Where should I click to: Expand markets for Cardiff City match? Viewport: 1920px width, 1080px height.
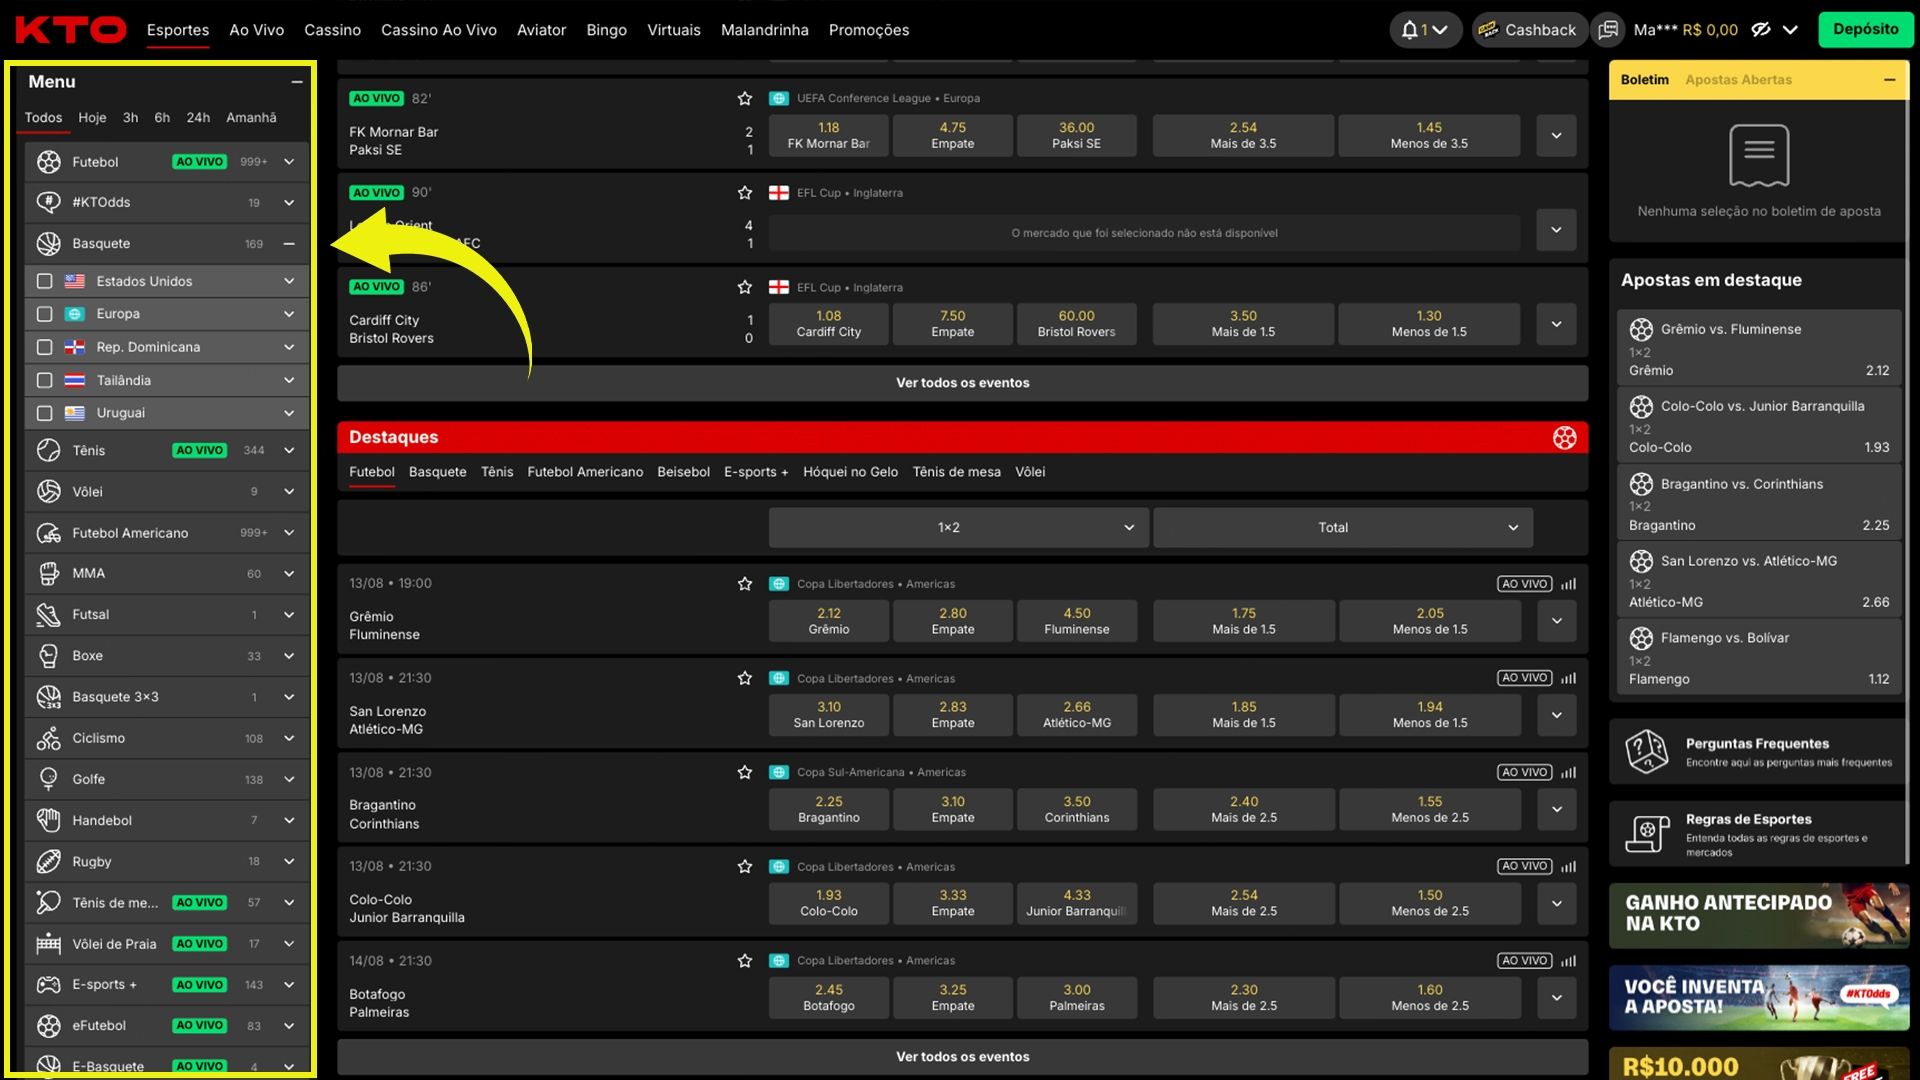tap(1556, 324)
